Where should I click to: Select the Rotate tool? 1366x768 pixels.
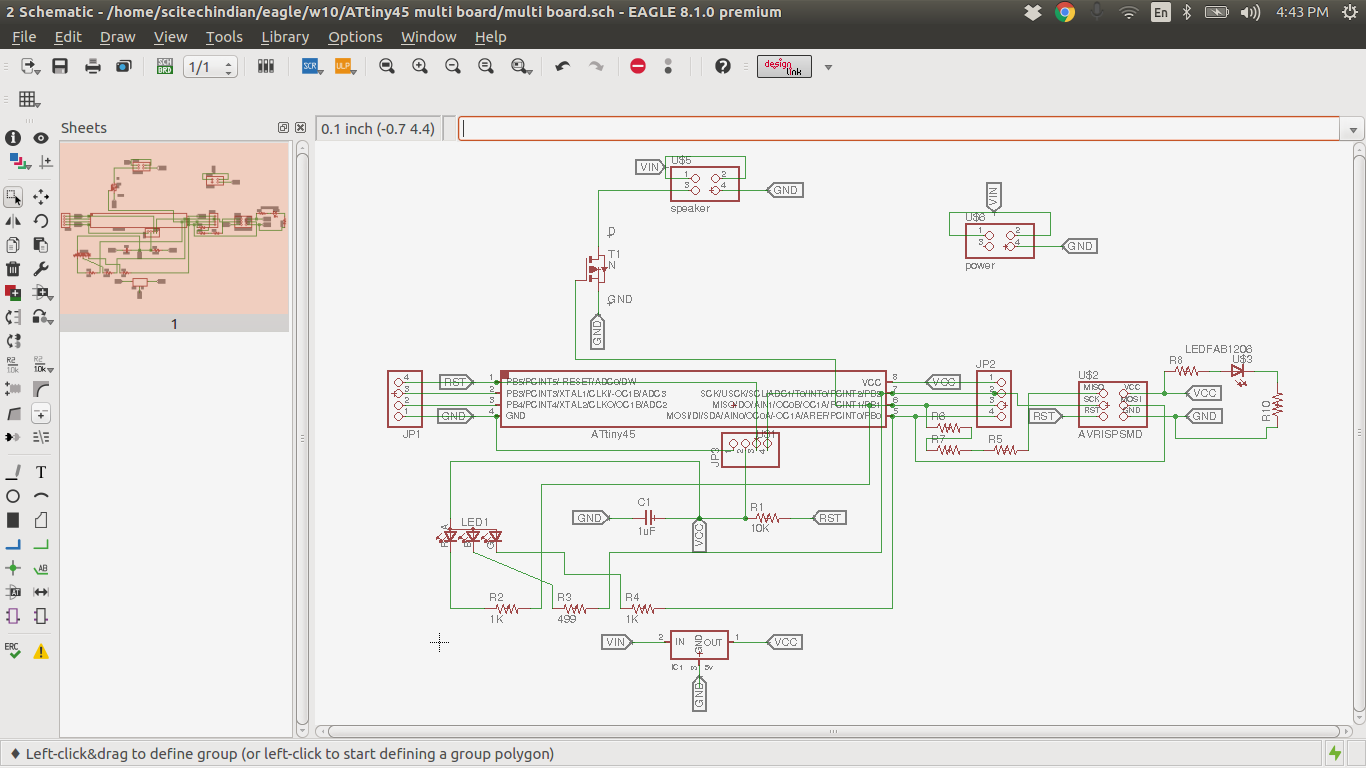pyautogui.click(x=41, y=221)
